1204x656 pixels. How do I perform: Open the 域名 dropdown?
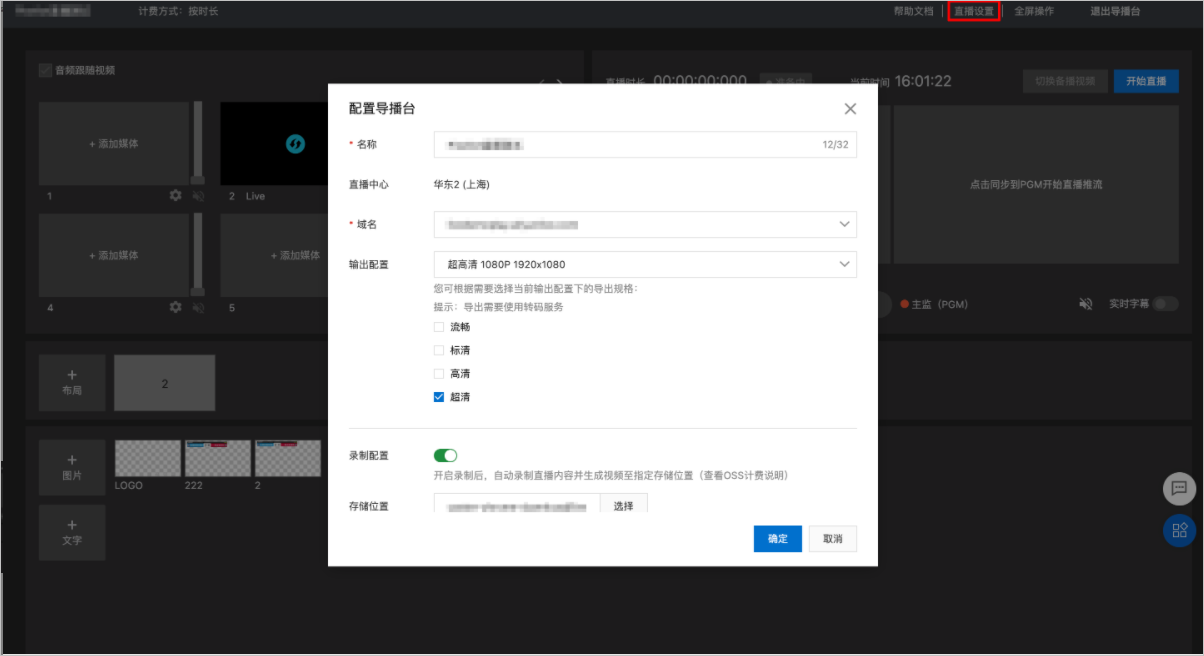[x=645, y=224]
